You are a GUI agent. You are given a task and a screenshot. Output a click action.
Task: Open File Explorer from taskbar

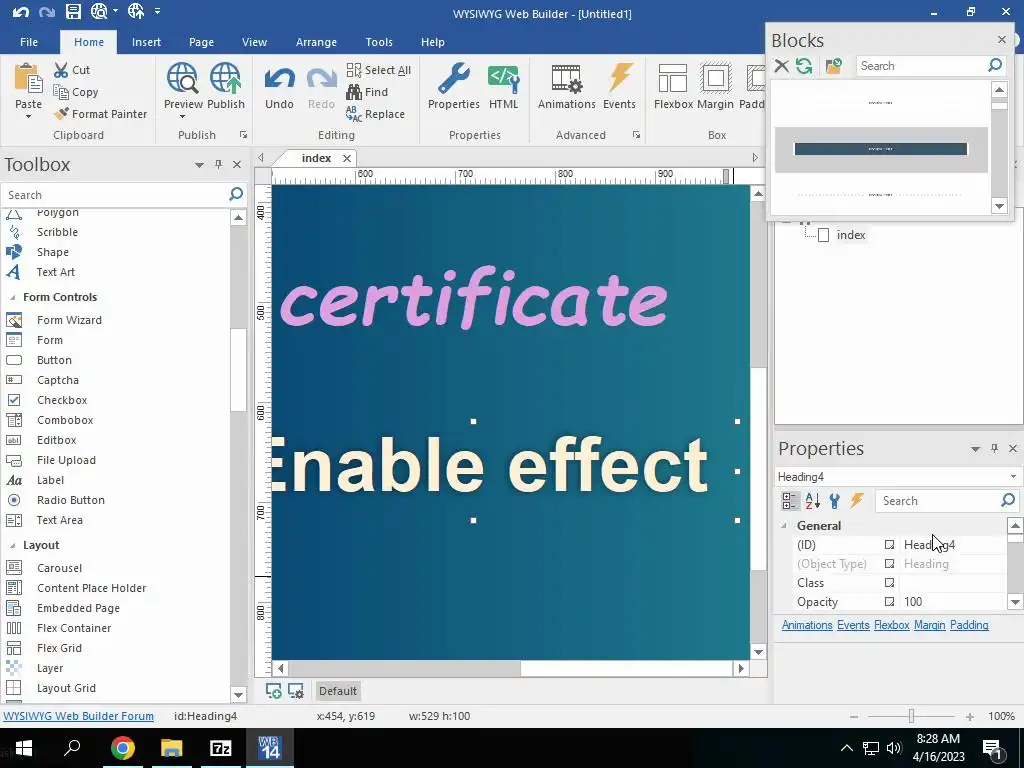[172, 748]
